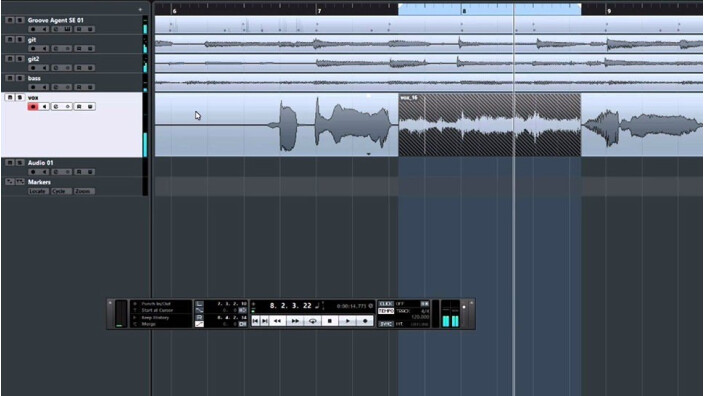The height and width of the screenshot is (396, 704).
Task: Mute the Groove Agent SE 01 track
Action: [9, 20]
